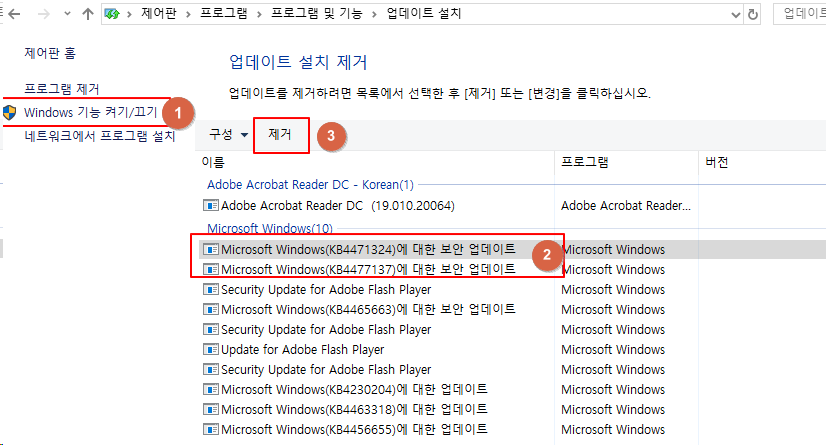The image size is (826, 445).
Task: Click icon of KB4477137 update
Action: pos(211,269)
